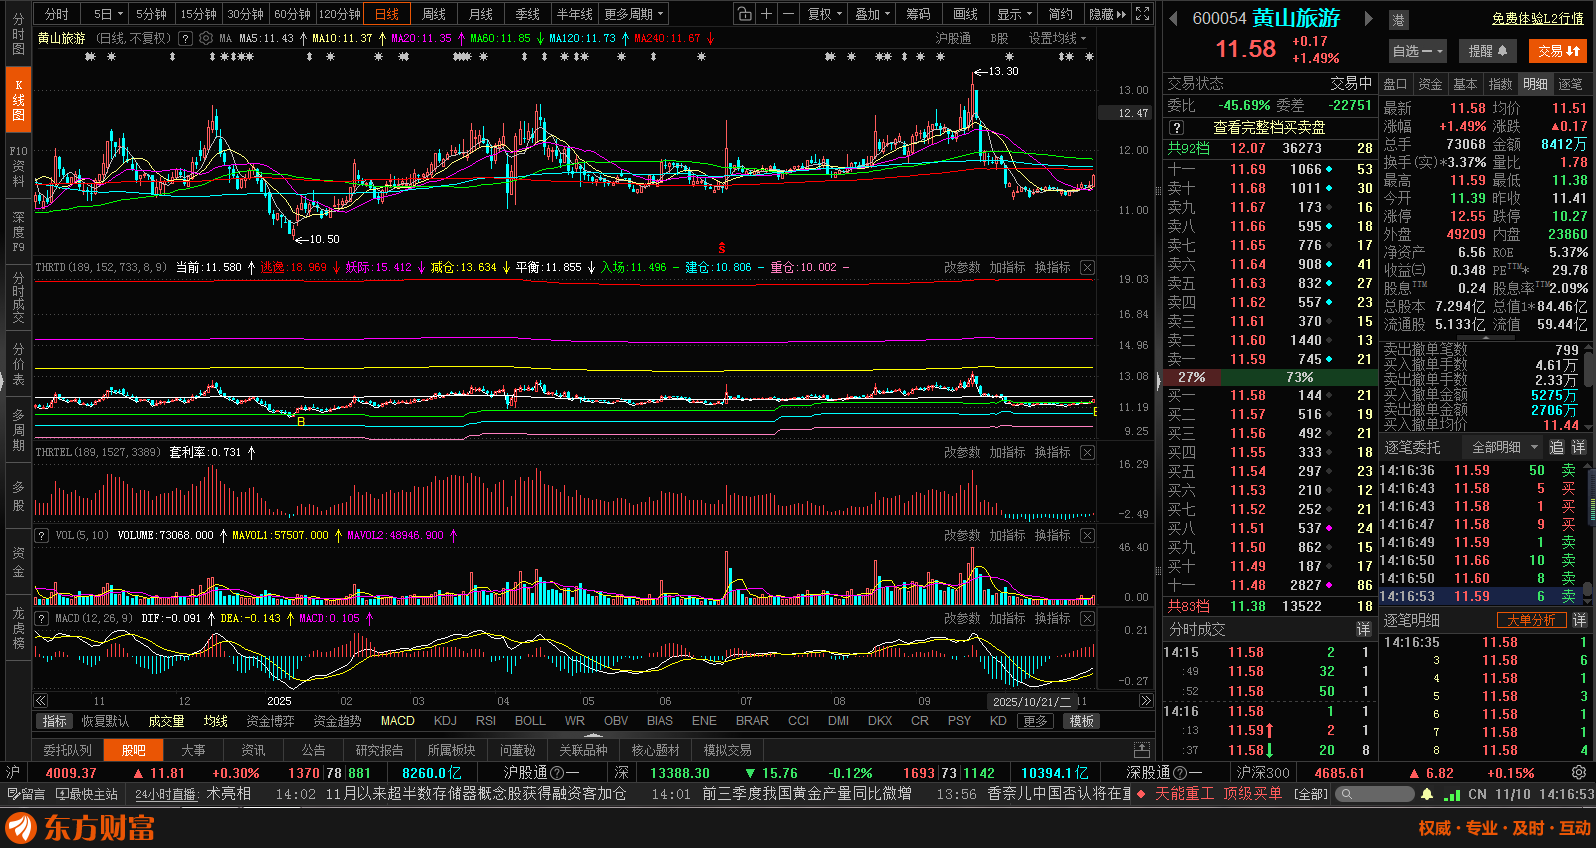This screenshot has width=1596, height=848.
Task: Click the 24小时直播 news link
Action: pos(166,794)
